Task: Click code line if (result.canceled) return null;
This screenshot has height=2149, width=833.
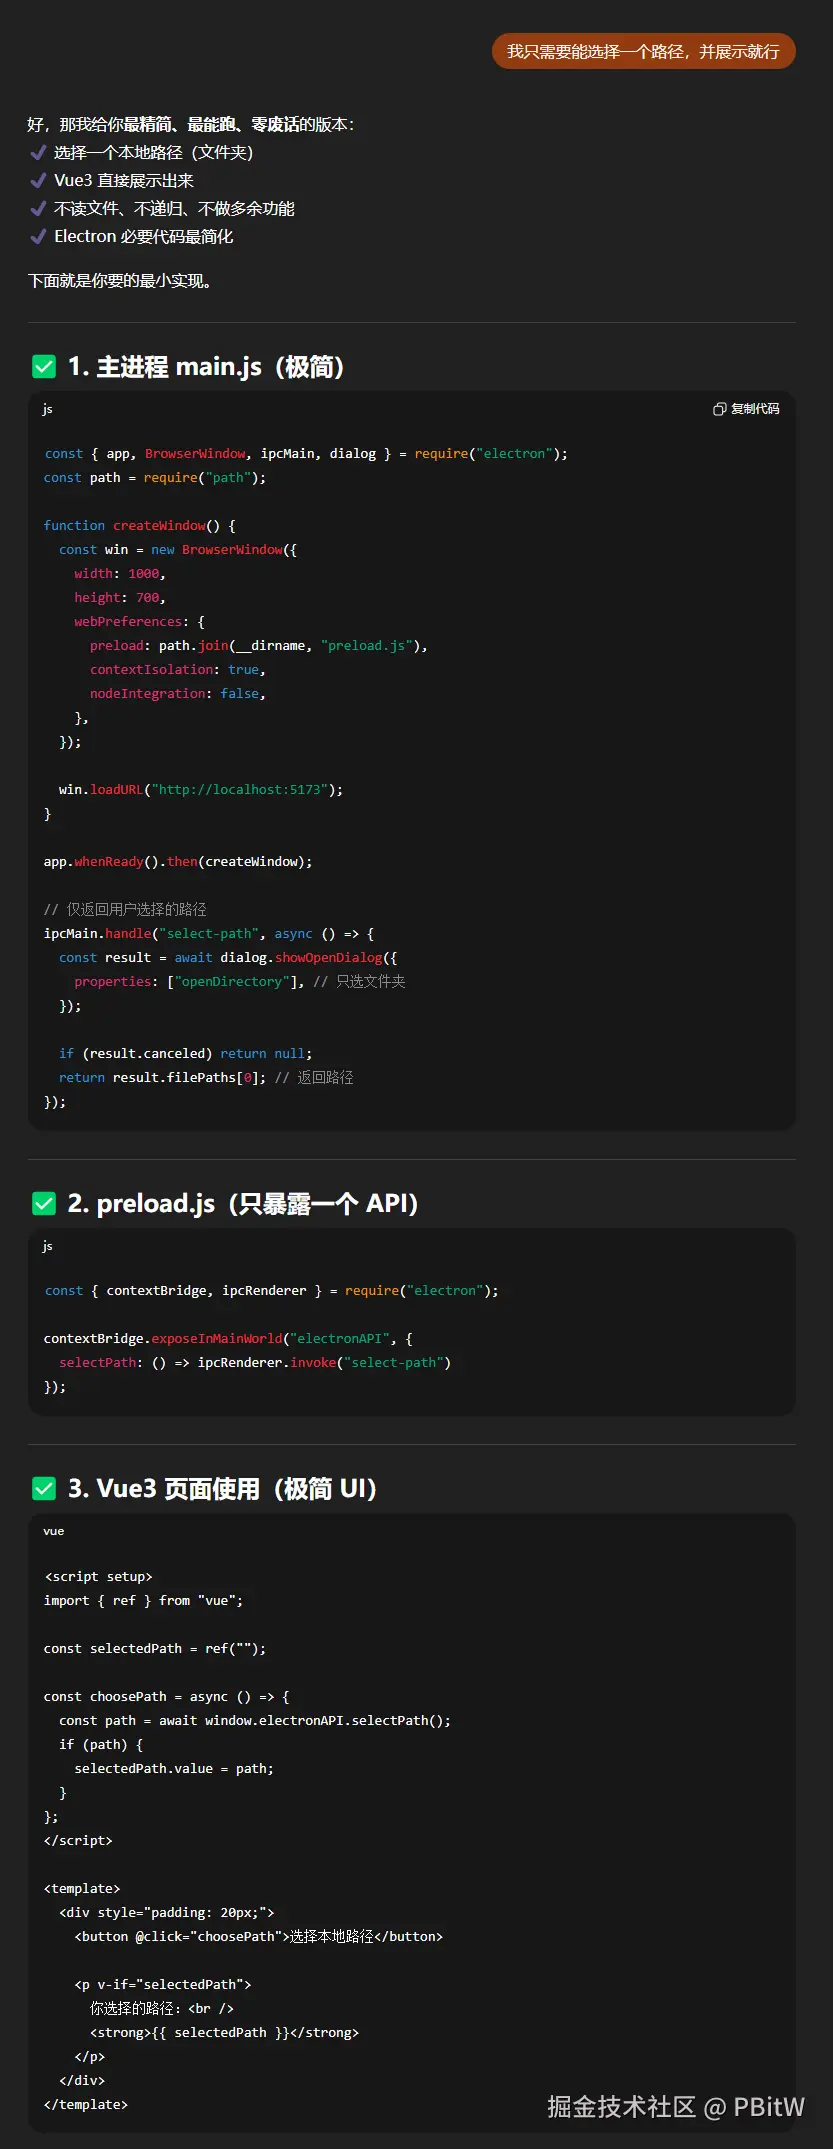Action: (186, 1054)
